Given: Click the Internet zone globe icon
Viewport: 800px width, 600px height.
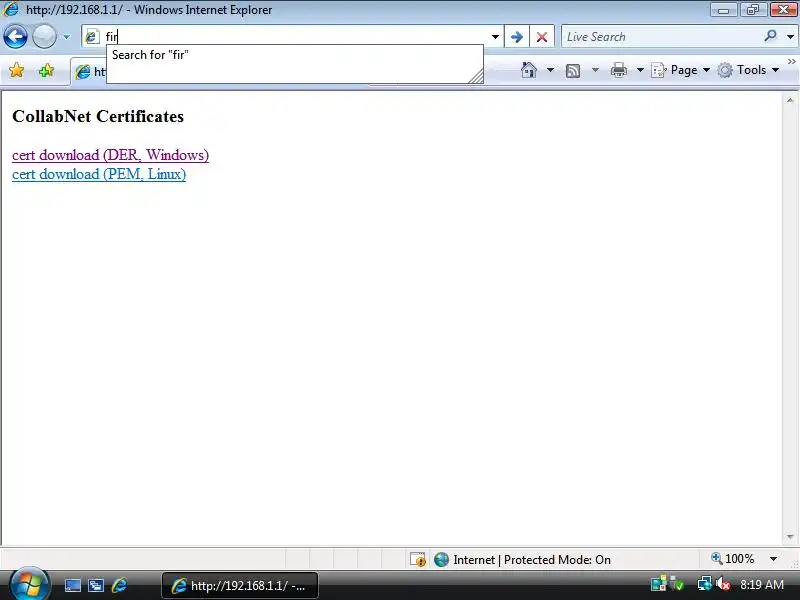Looking at the screenshot, I should 441,560.
